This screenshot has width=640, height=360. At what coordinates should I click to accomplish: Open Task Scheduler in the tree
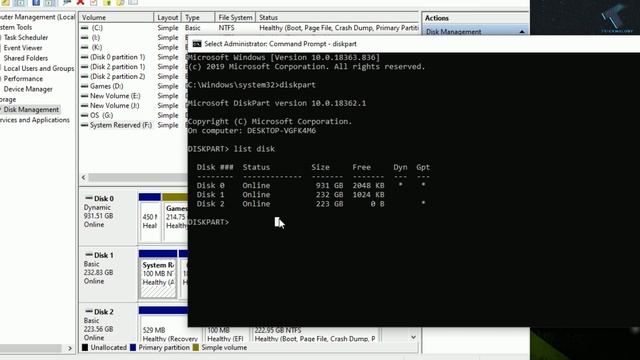pos(26,38)
